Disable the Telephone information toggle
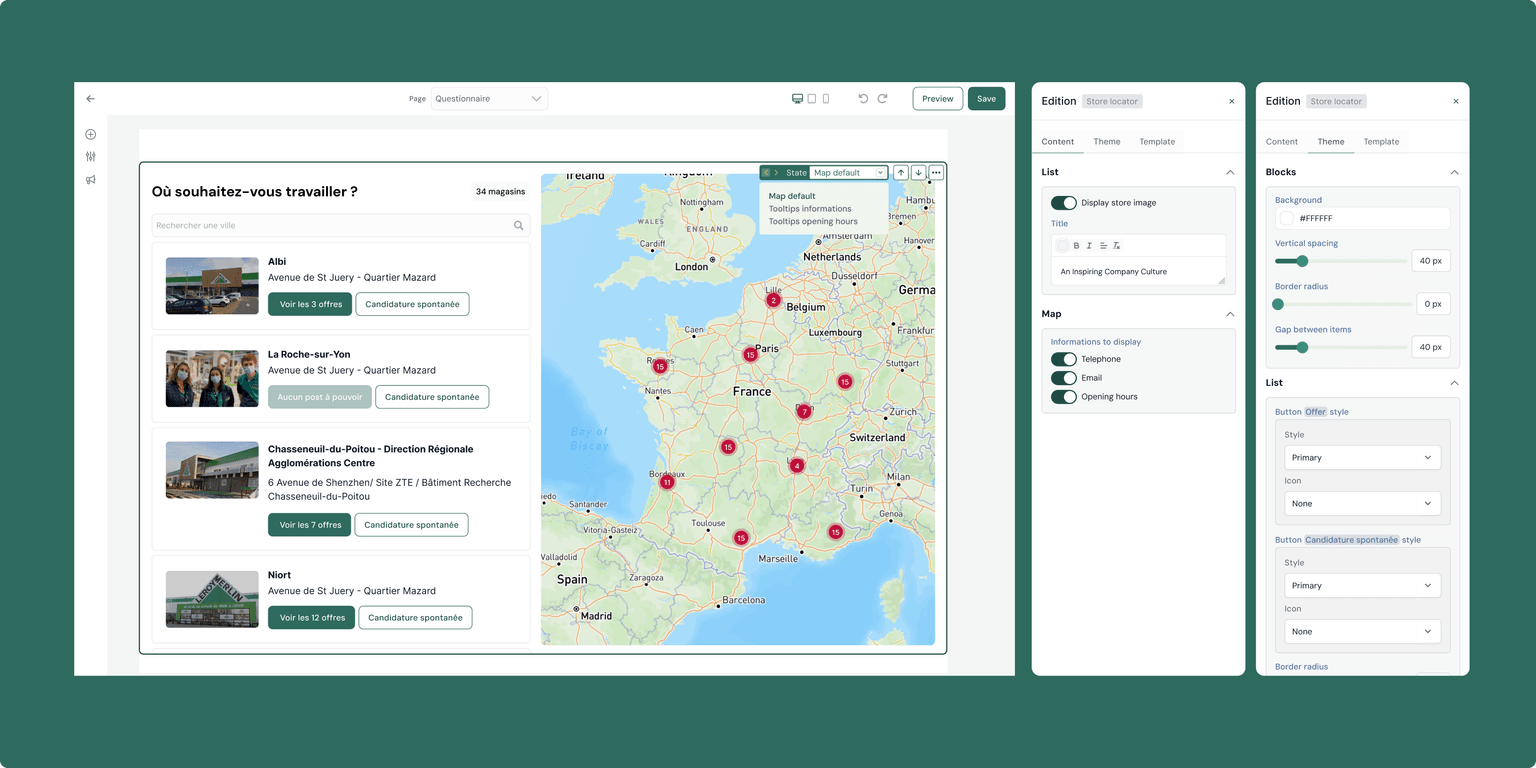The image size is (1536, 768). (x=1064, y=358)
